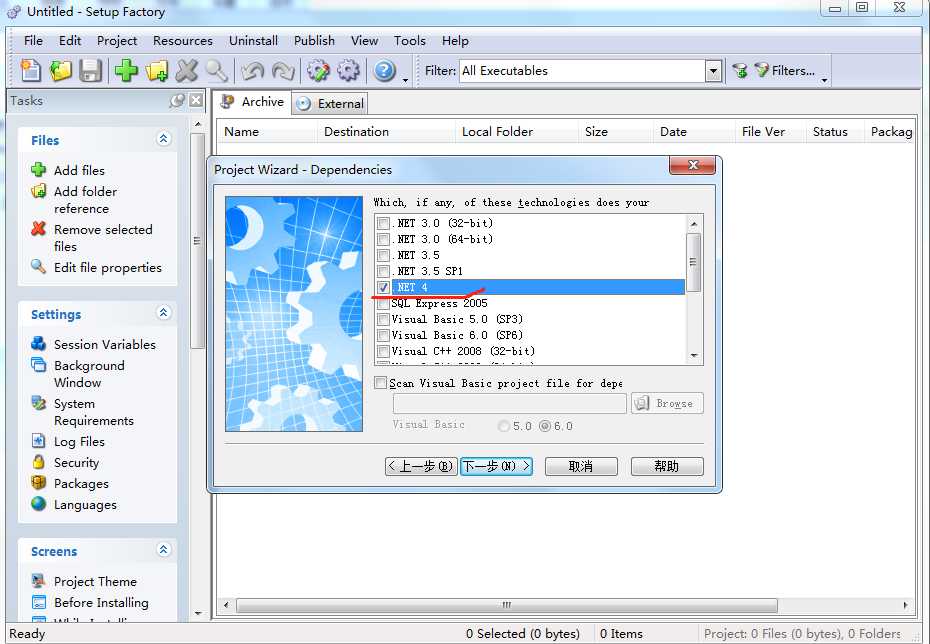Open the File menu

(33, 41)
